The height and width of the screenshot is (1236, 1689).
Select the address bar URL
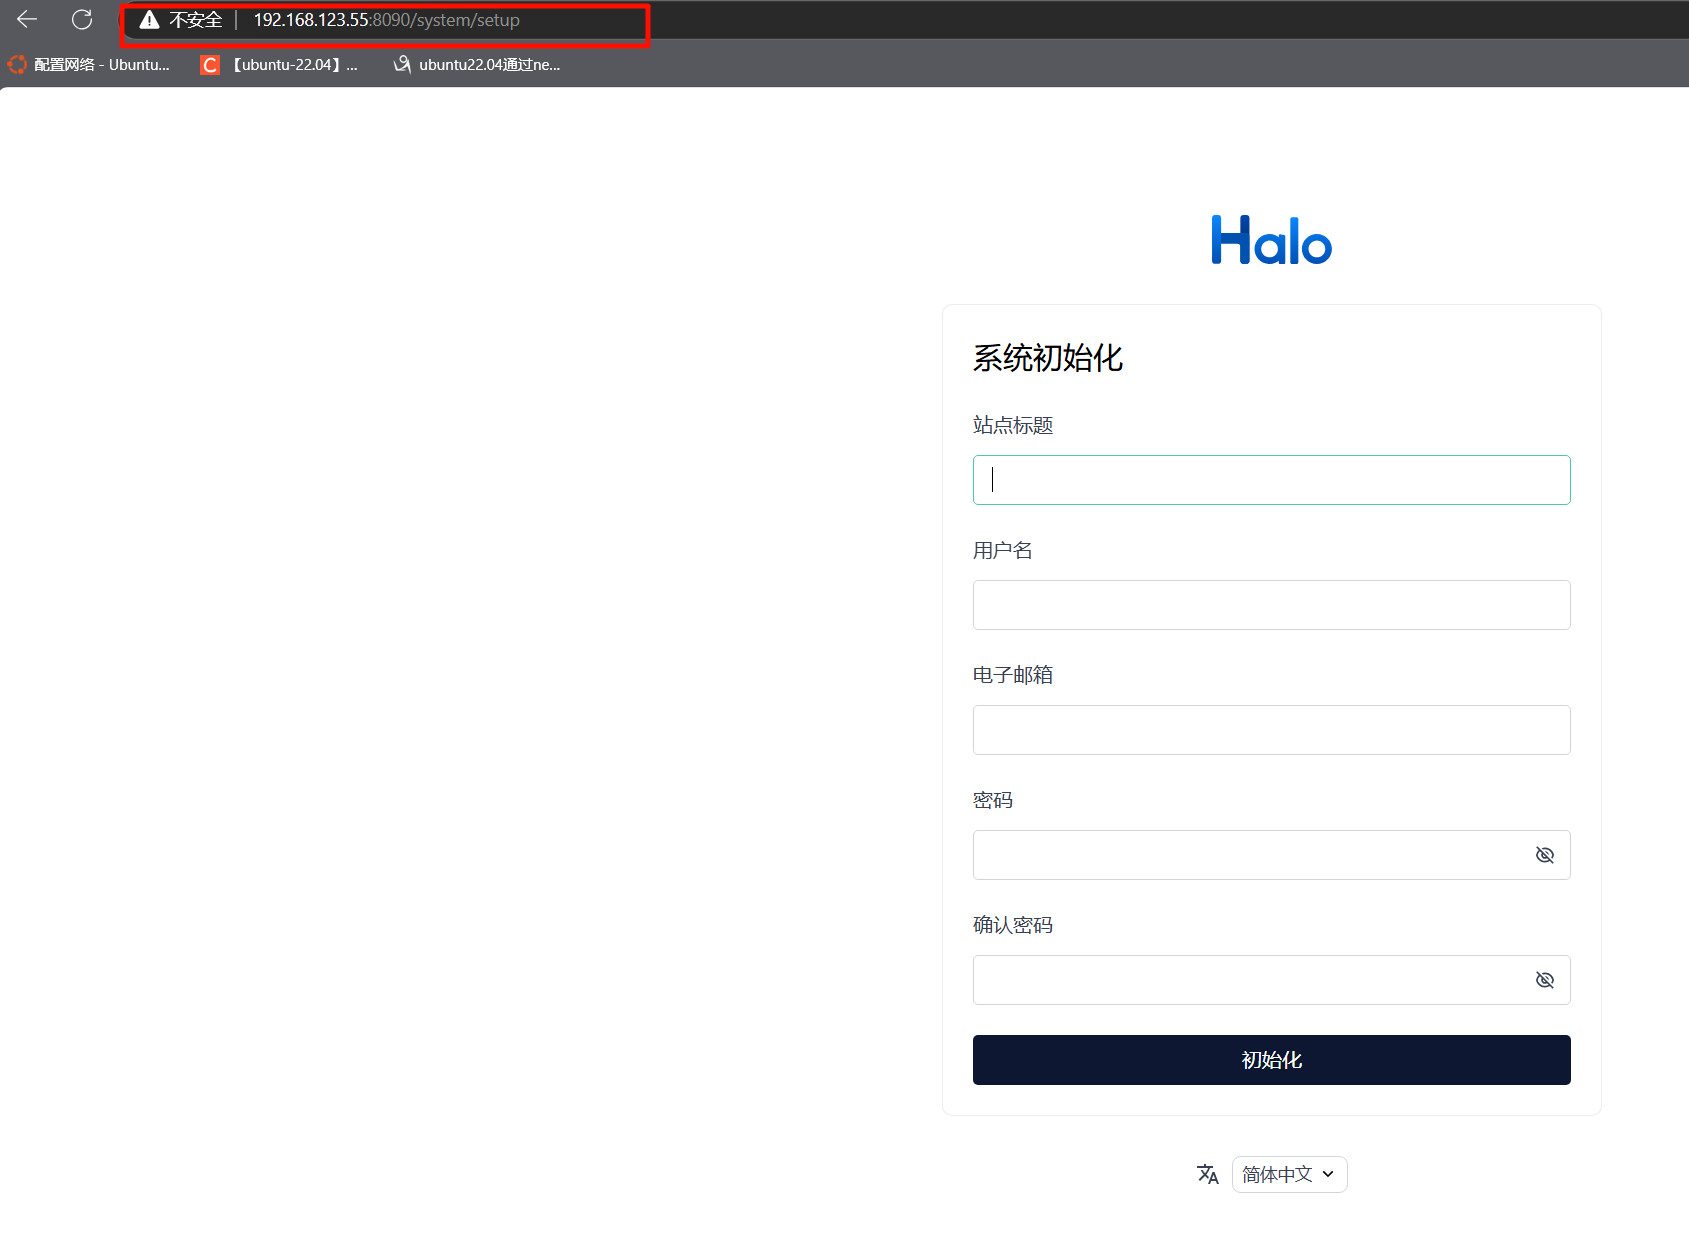click(x=386, y=20)
